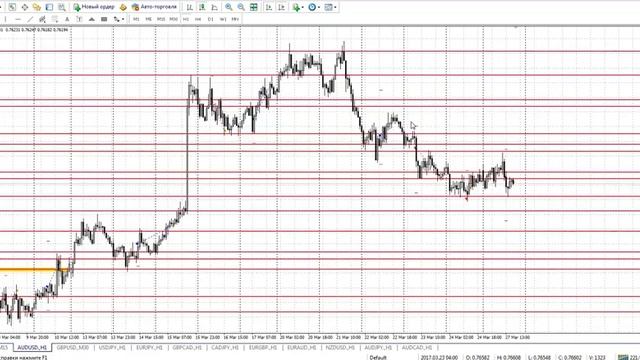
Task: Set timeframe to W1
Action: pyautogui.click(x=223, y=19)
